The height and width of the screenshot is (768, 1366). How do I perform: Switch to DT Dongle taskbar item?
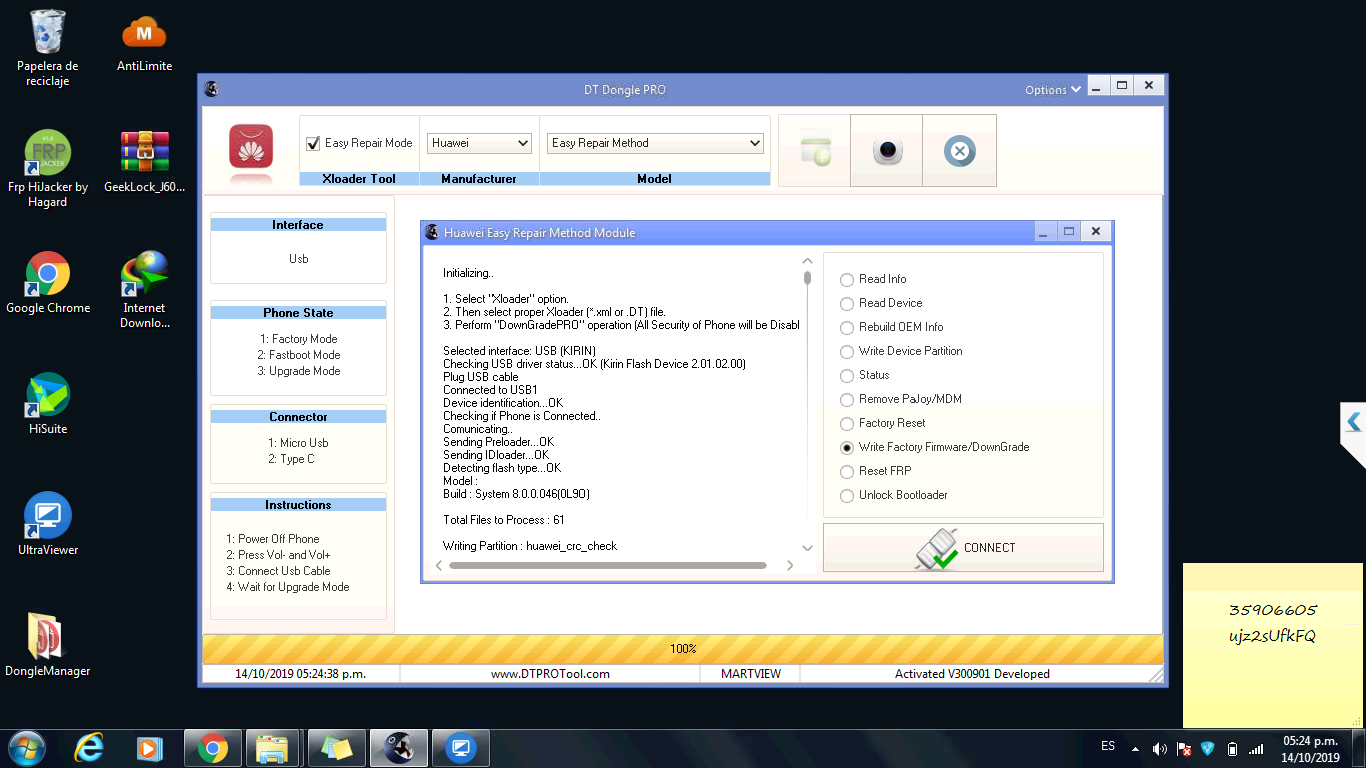(399, 747)
